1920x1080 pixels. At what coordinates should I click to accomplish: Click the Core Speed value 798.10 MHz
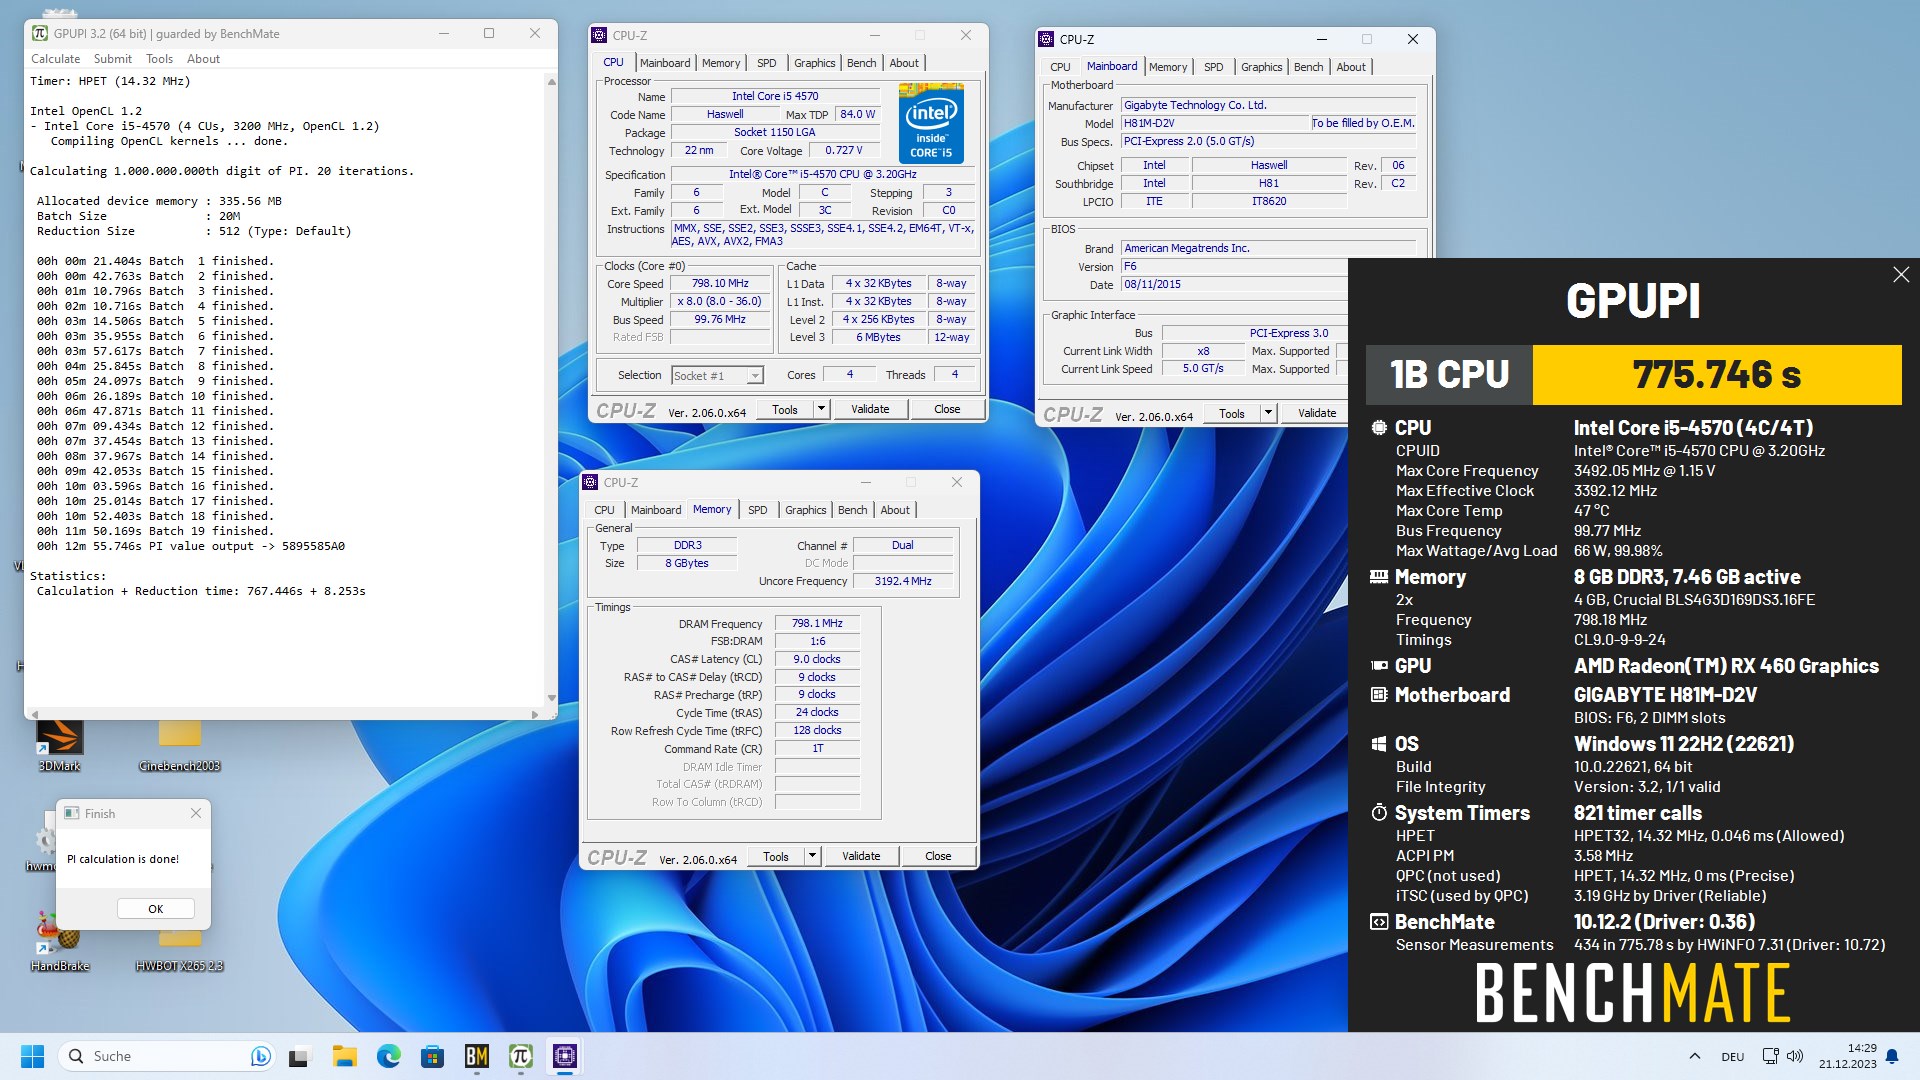(x=720, y=284)
